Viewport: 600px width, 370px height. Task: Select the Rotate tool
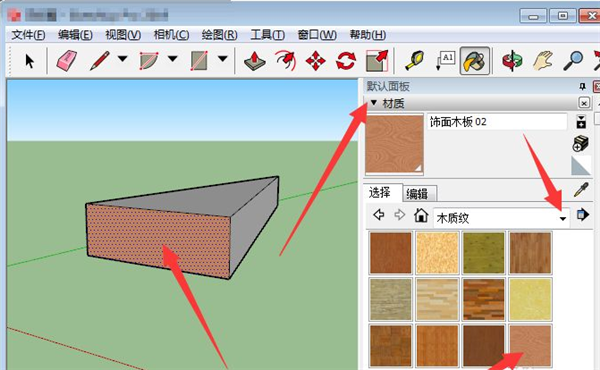coord(346,61)
